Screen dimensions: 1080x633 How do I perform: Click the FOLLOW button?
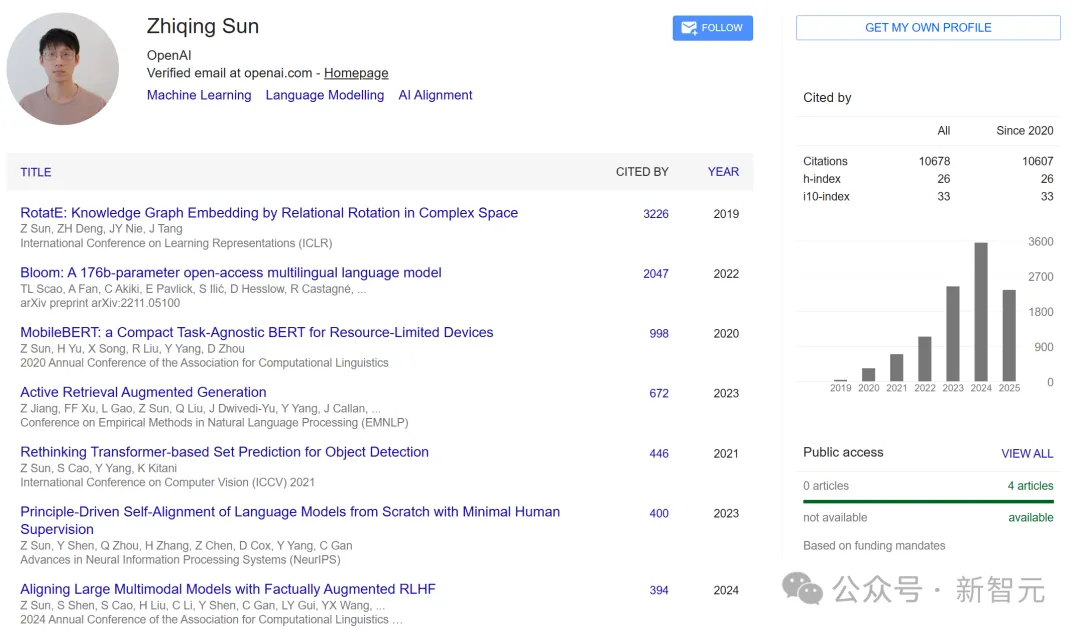(712, 28)
